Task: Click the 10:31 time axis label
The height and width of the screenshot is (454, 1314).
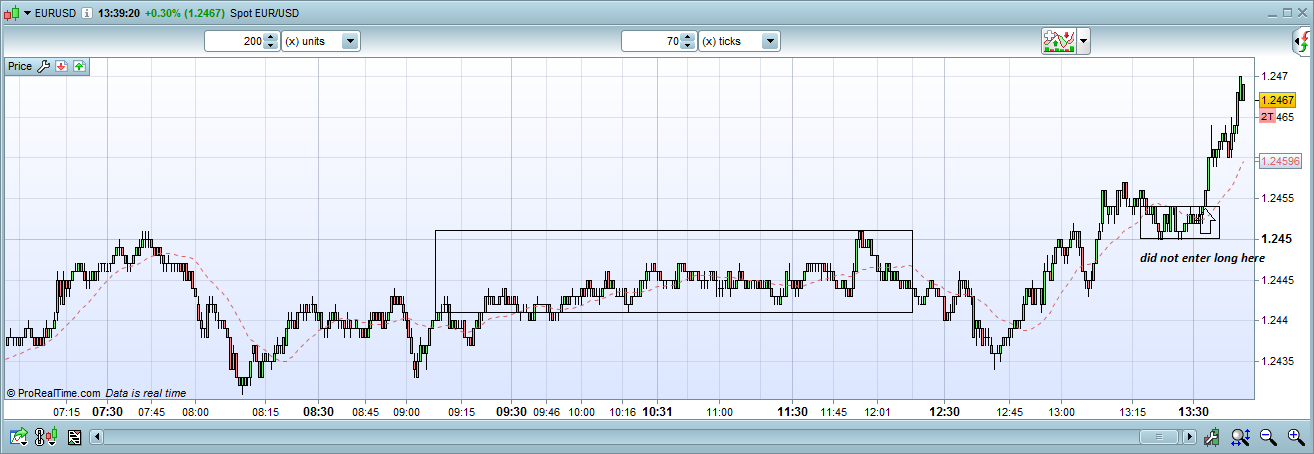Action: pyautogui.click(x=657, y=411)
